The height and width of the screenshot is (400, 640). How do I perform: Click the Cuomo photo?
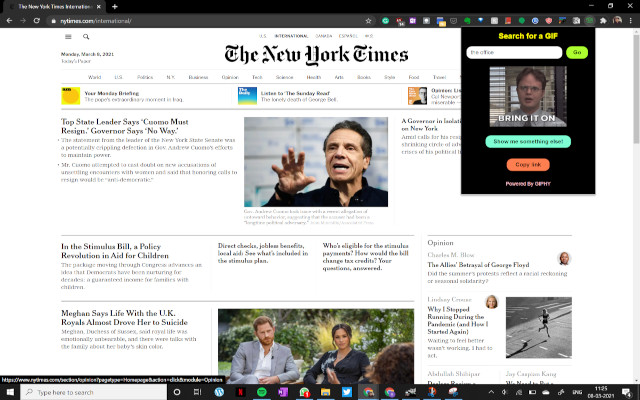tap(316, 162)
